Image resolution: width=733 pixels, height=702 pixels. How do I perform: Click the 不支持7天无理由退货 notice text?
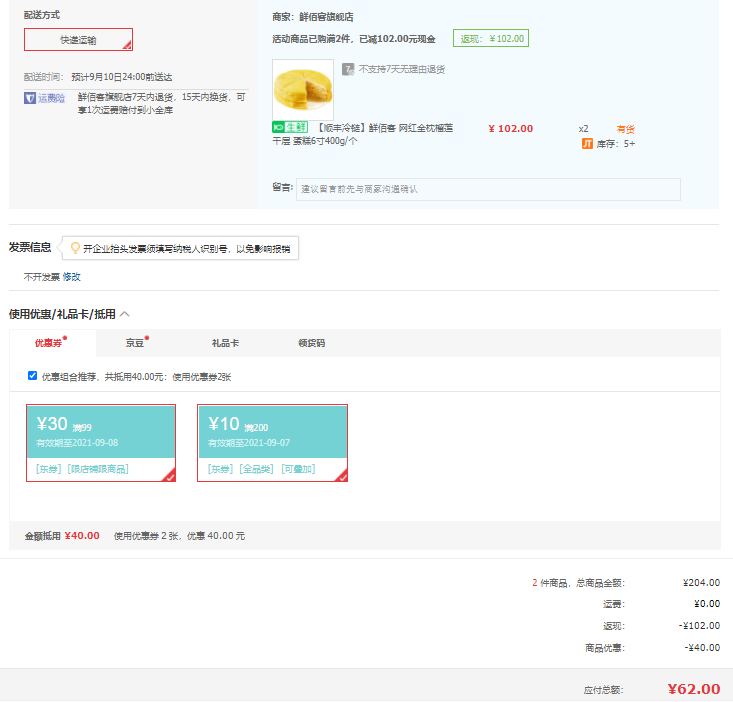tap(402, 69)
